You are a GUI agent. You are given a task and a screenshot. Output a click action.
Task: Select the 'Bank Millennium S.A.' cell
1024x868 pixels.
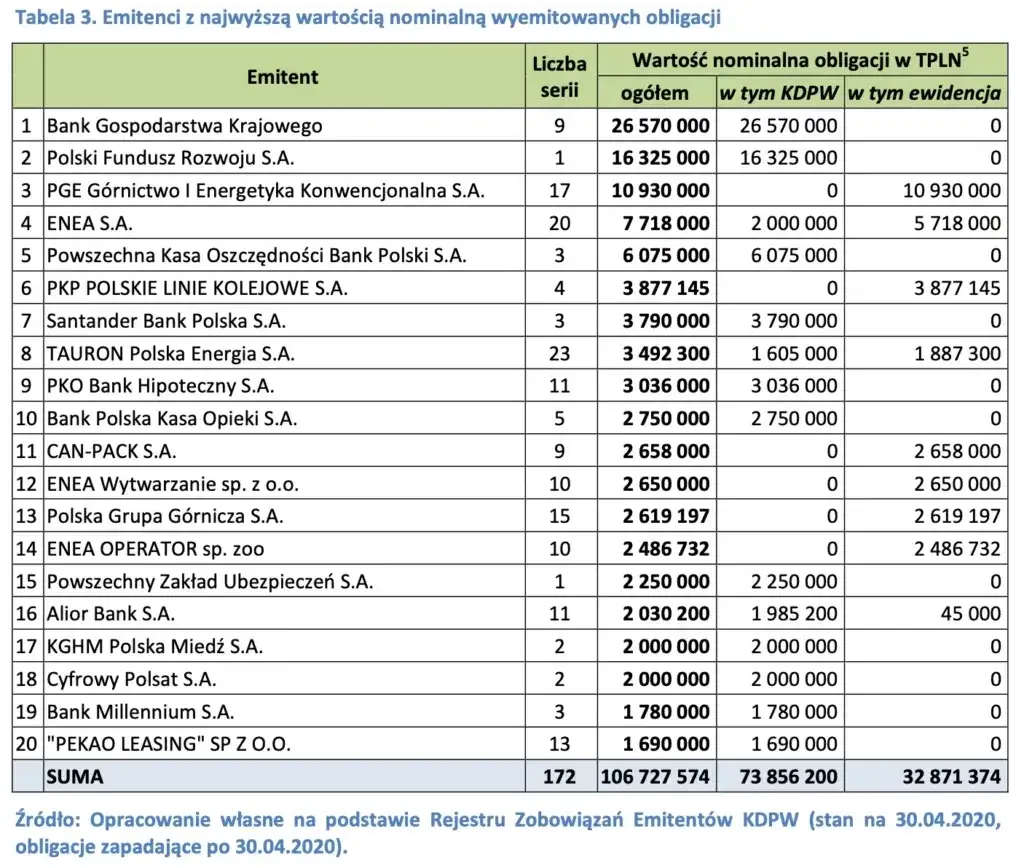(x=139, y=711)
